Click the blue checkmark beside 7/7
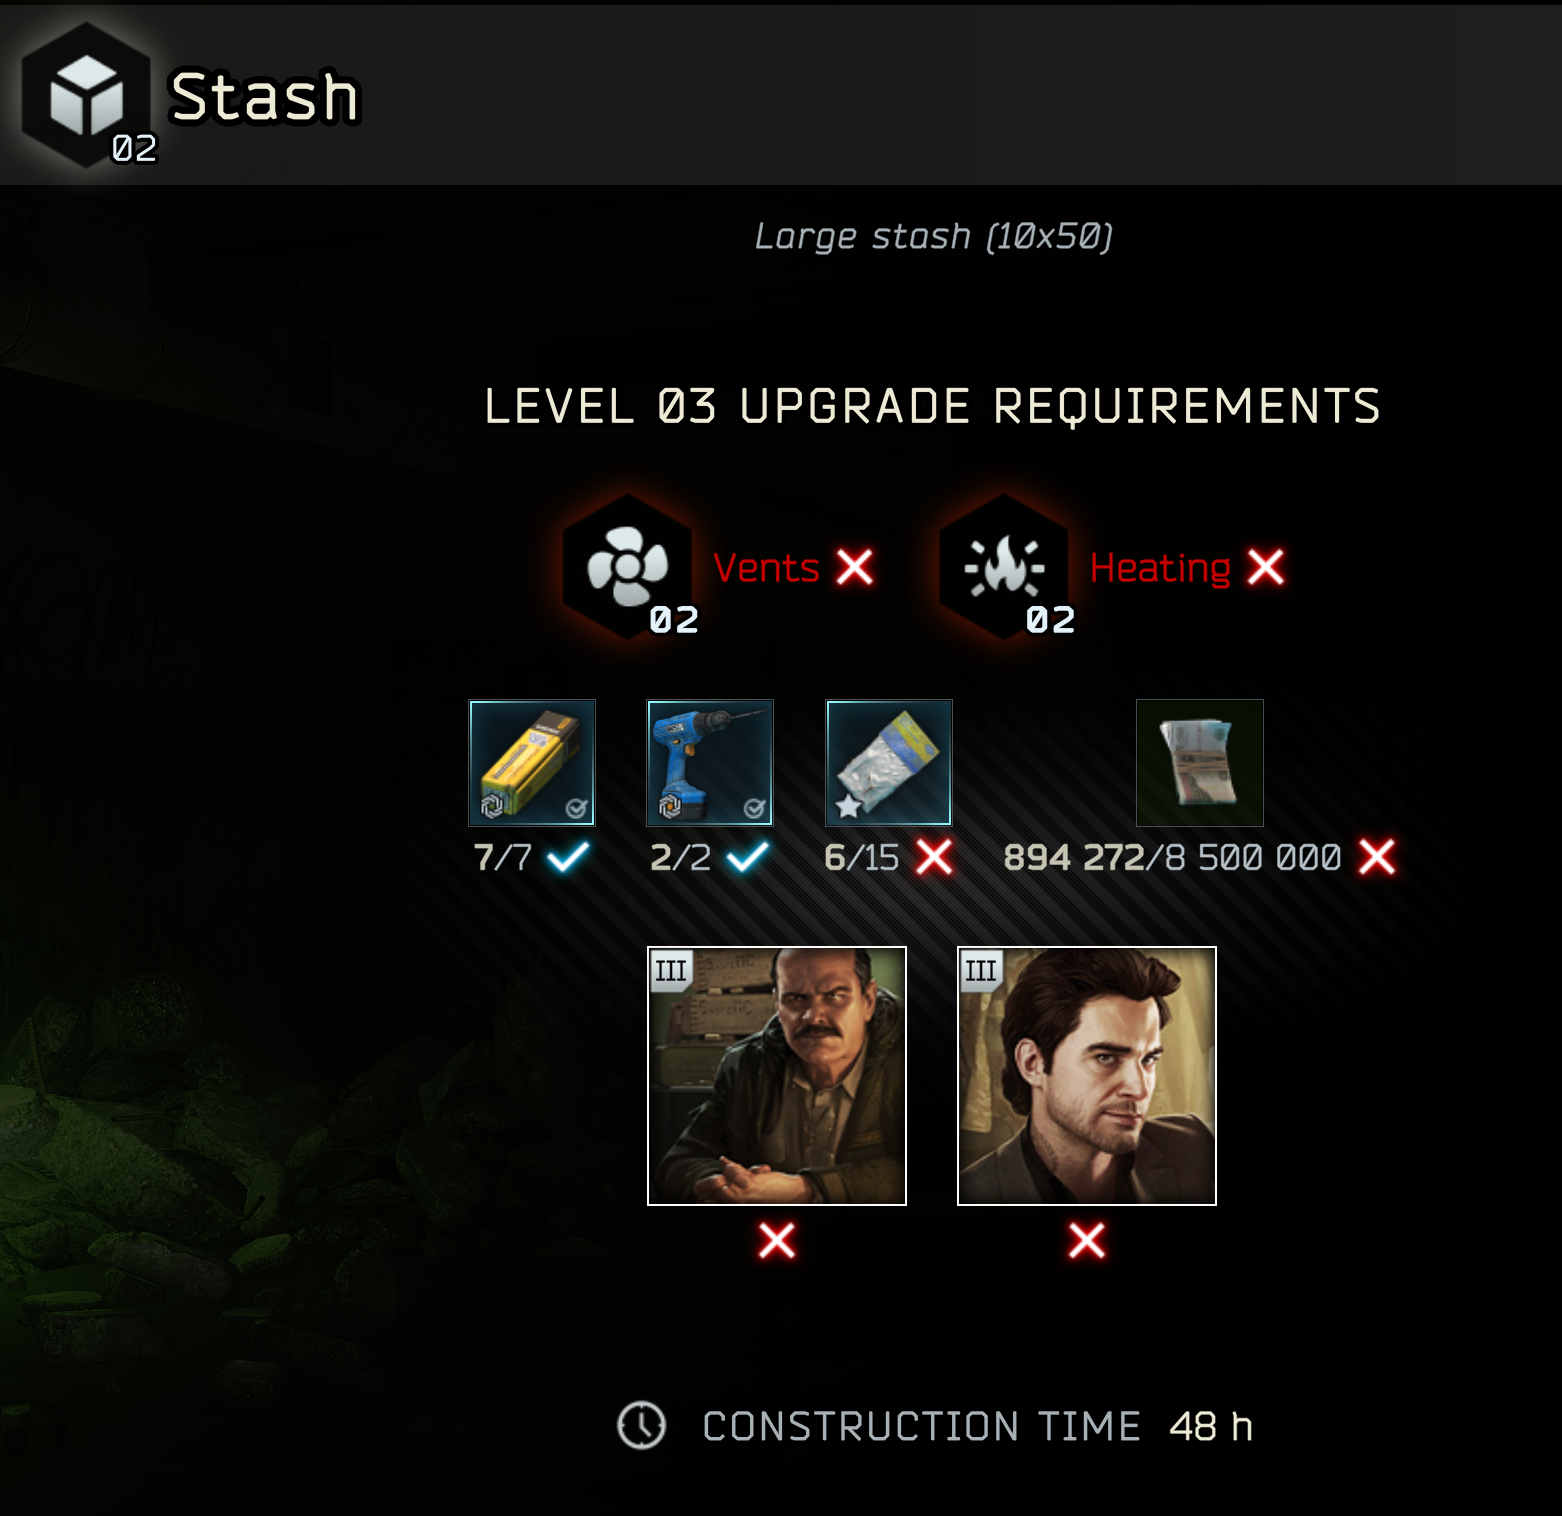 [x=568, y=857]
